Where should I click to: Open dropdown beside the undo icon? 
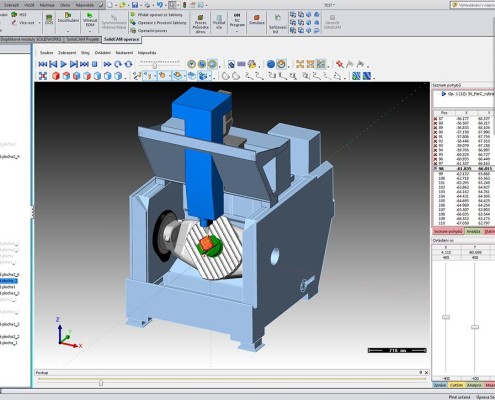[166, 5]
